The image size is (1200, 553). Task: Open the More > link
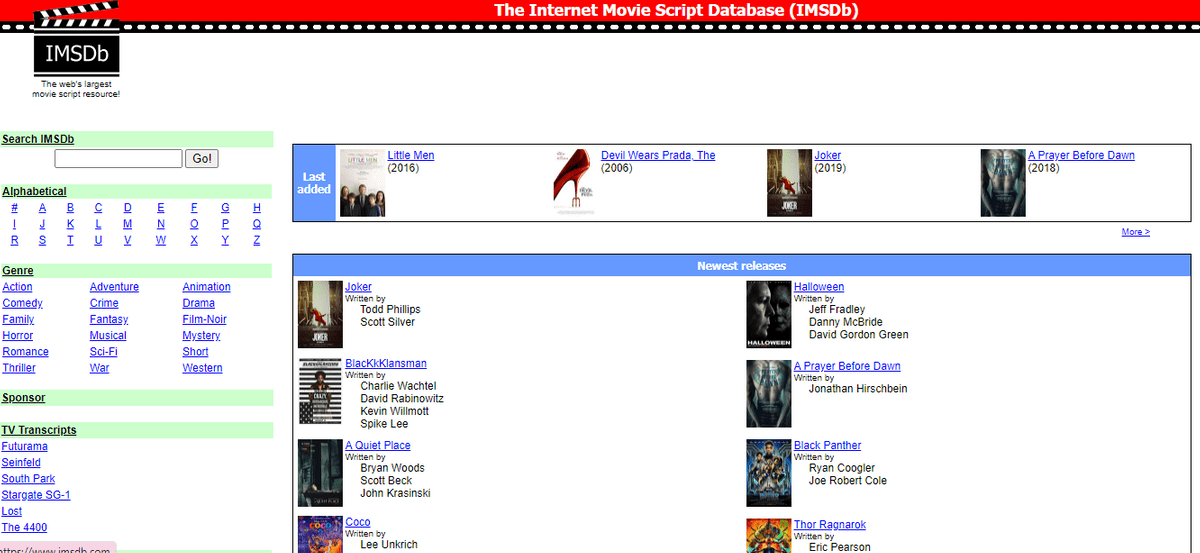(1136, 232)
